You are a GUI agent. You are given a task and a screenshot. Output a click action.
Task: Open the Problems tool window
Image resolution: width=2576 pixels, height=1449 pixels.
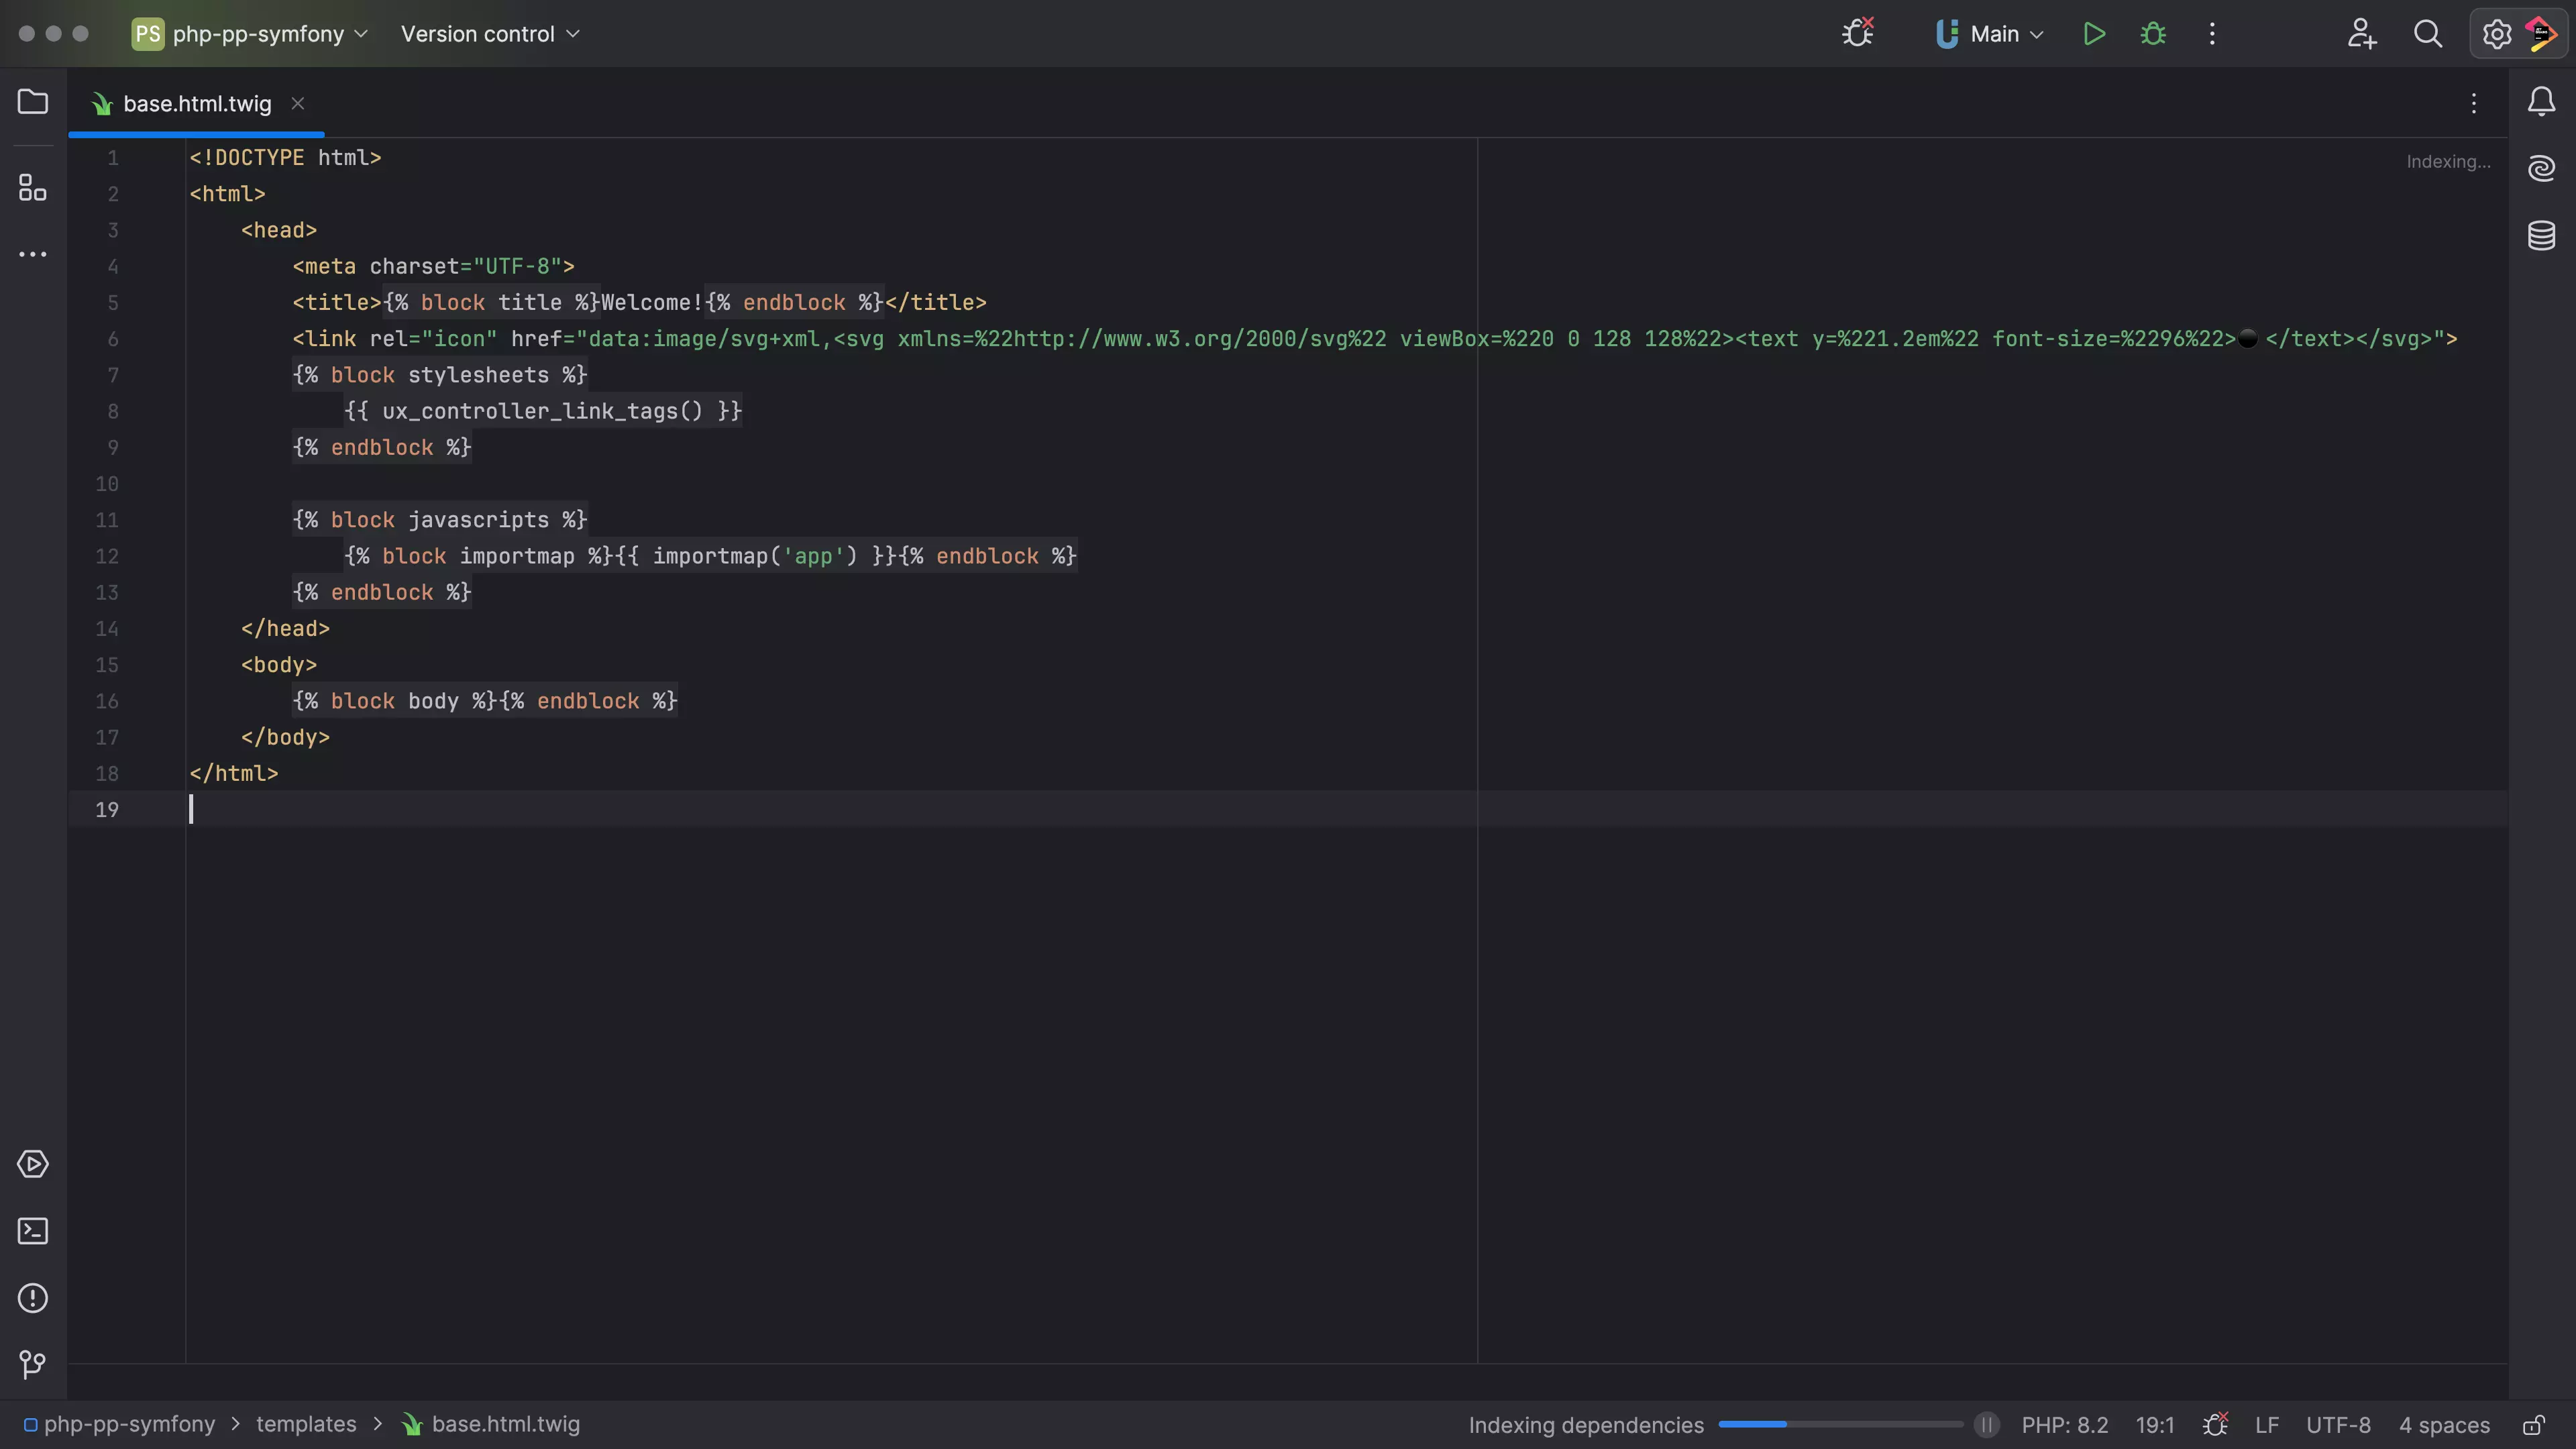[32, 1298]
